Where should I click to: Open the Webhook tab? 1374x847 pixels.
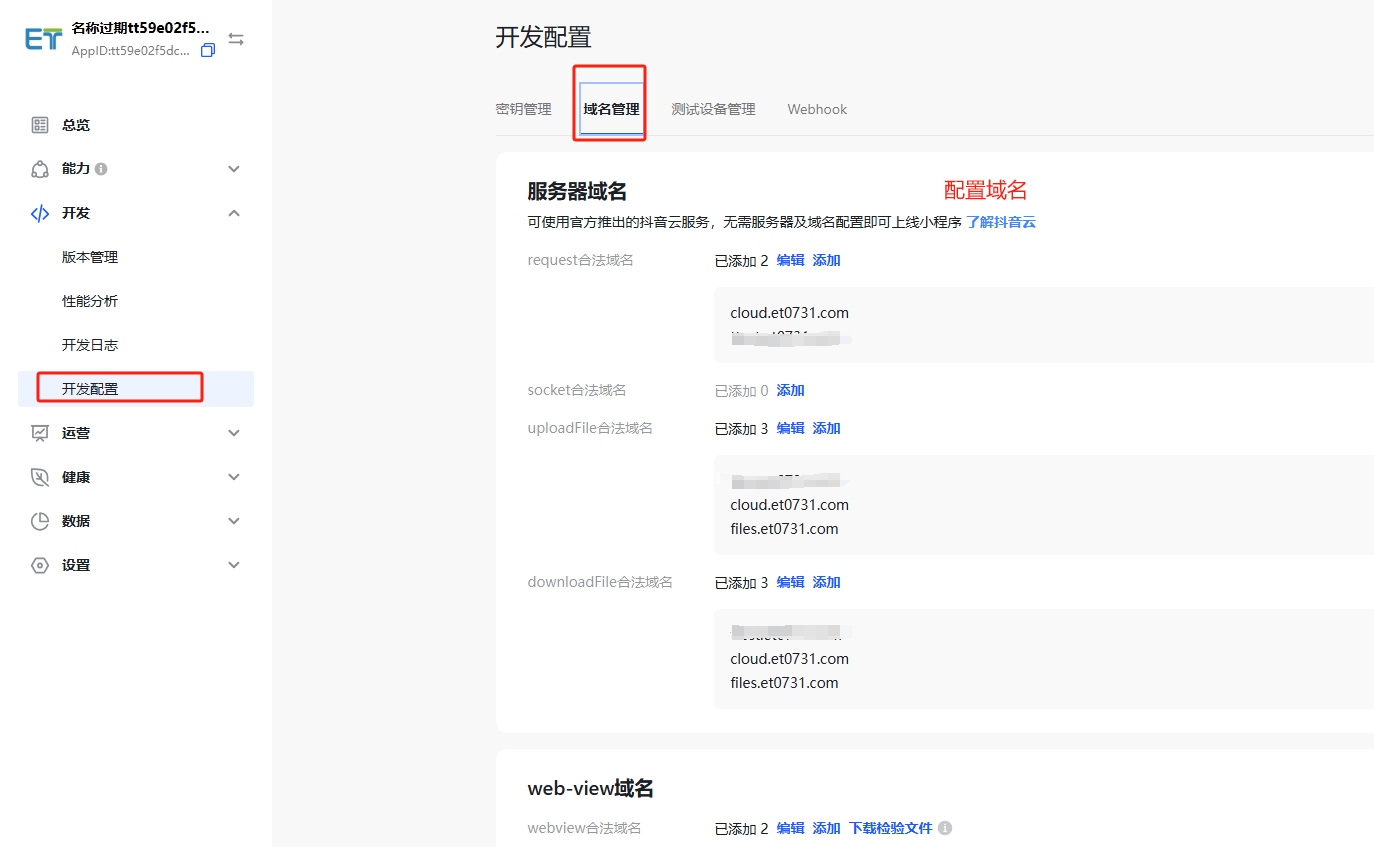(817, 109)
